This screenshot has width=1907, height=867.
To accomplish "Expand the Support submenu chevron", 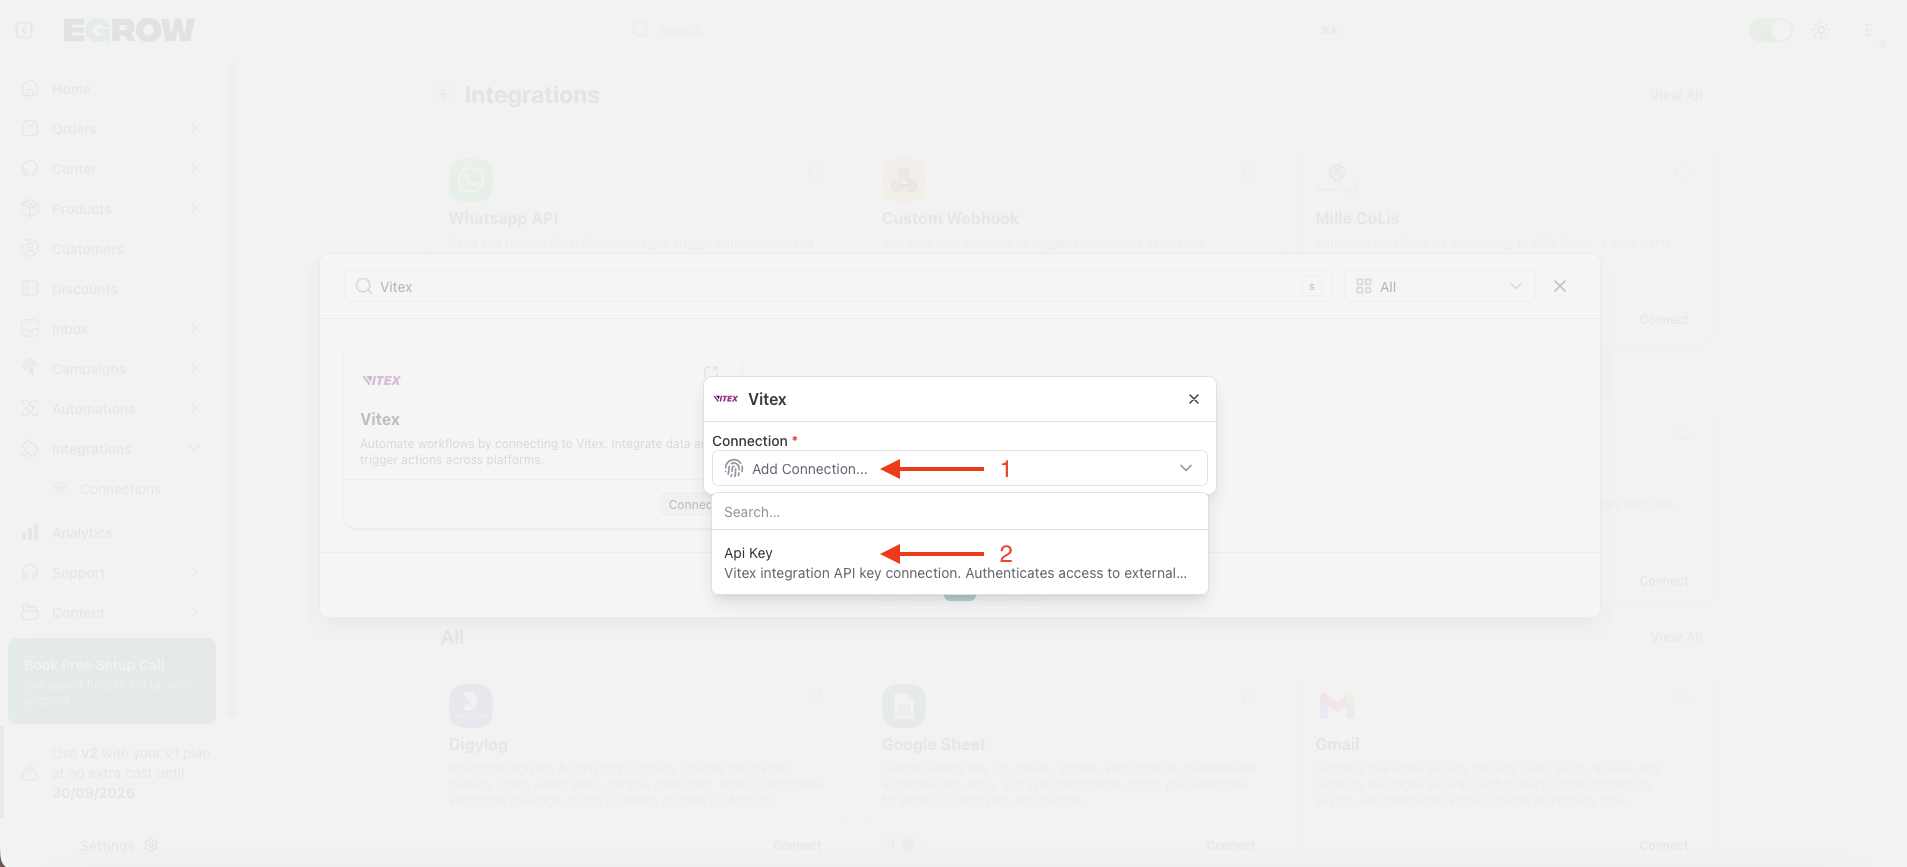I will 194,573.
